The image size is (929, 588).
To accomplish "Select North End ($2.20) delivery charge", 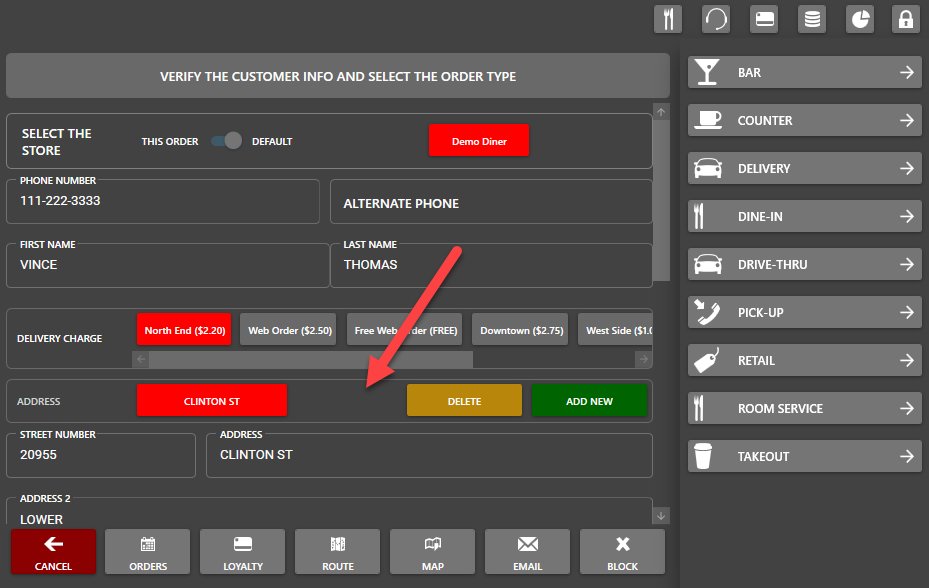I will coord(184,330).
